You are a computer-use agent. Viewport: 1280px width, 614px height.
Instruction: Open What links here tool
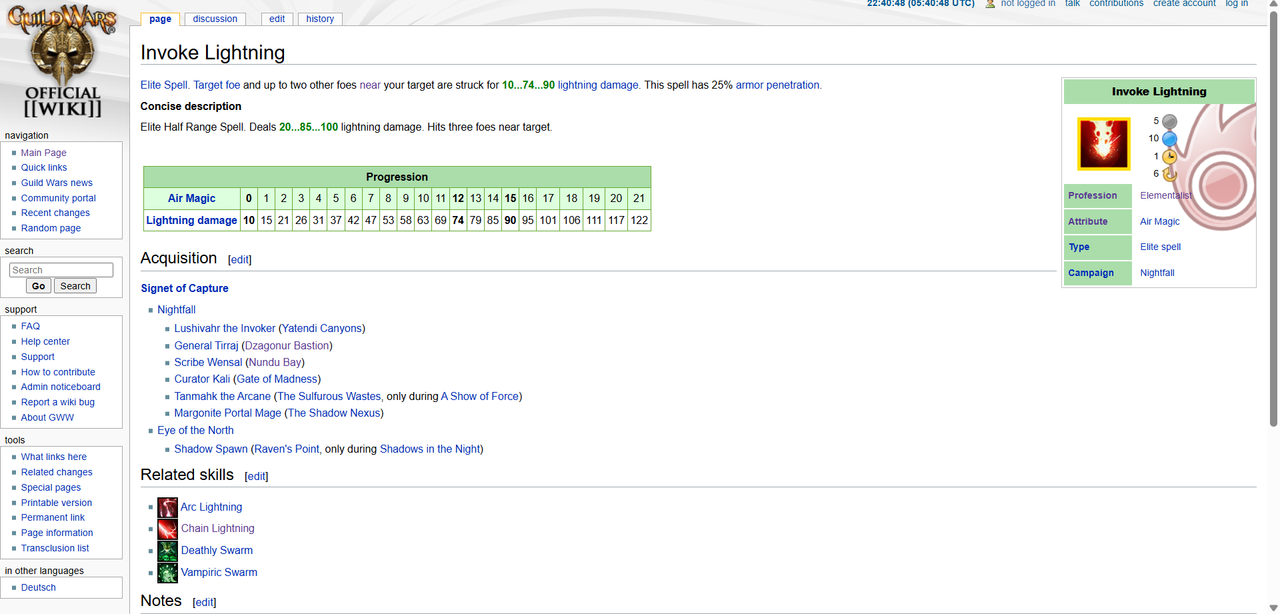pyautogui.click(x=54, y=457)
